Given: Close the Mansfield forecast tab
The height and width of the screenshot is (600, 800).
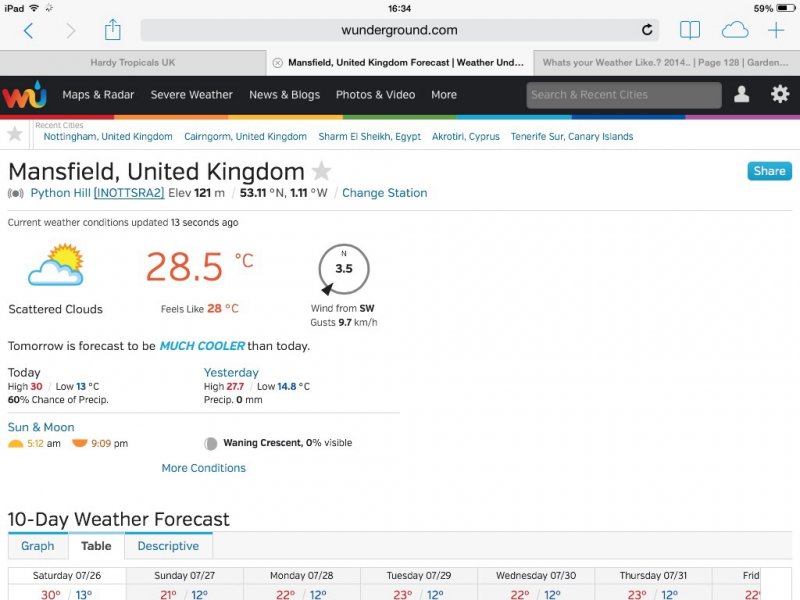Looking at the screenshot, I should 277,63.
